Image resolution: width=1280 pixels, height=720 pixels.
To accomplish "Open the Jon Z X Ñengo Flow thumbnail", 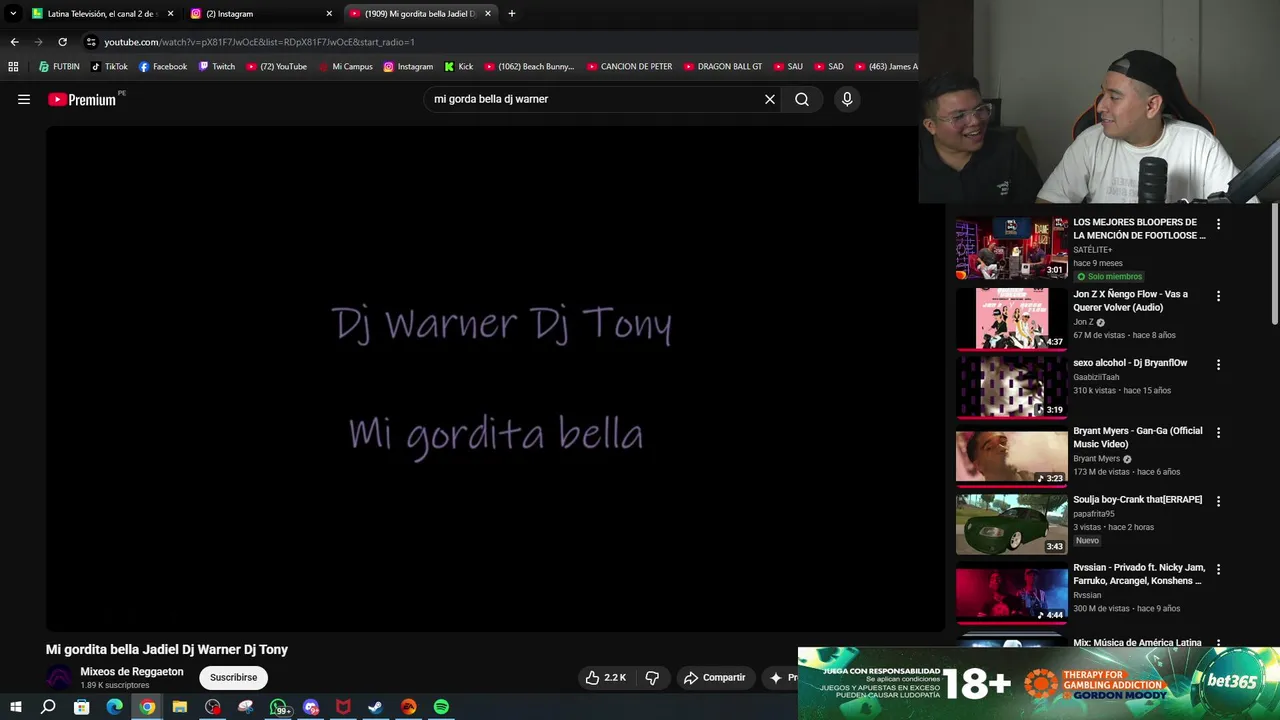I will tap(1011, 319).
